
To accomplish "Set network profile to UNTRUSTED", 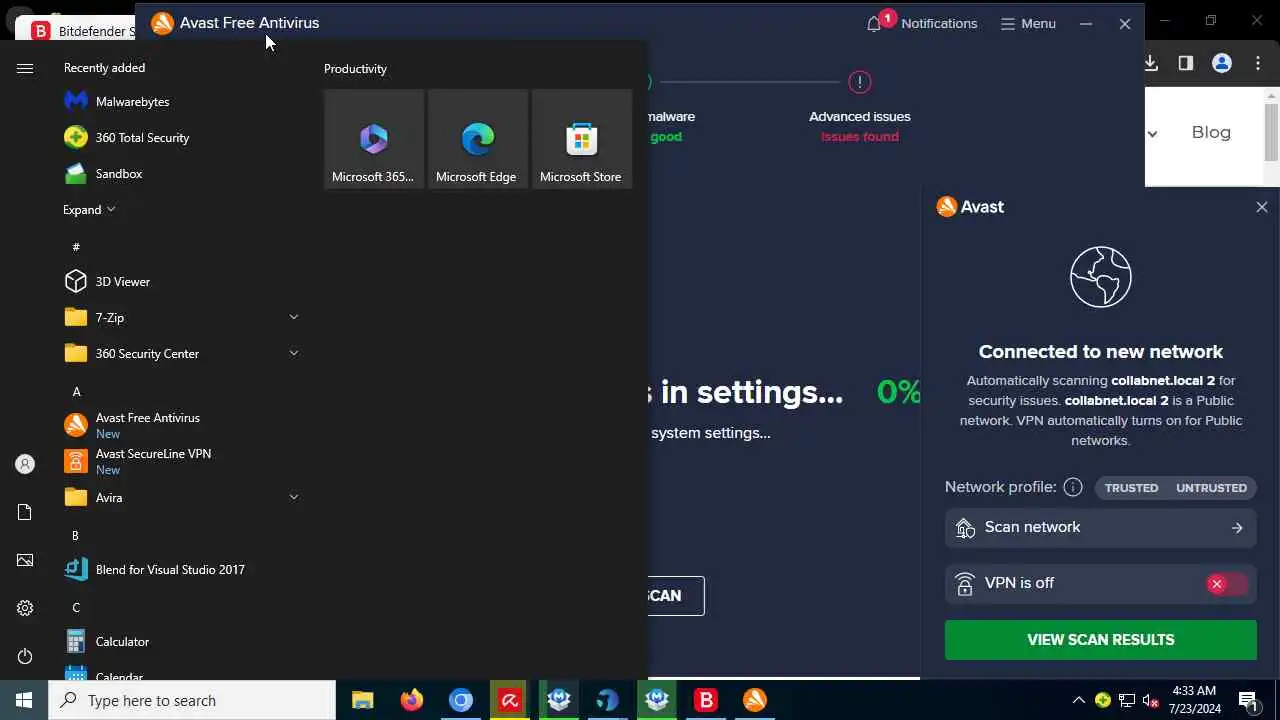I will [x=1211, y=487].
